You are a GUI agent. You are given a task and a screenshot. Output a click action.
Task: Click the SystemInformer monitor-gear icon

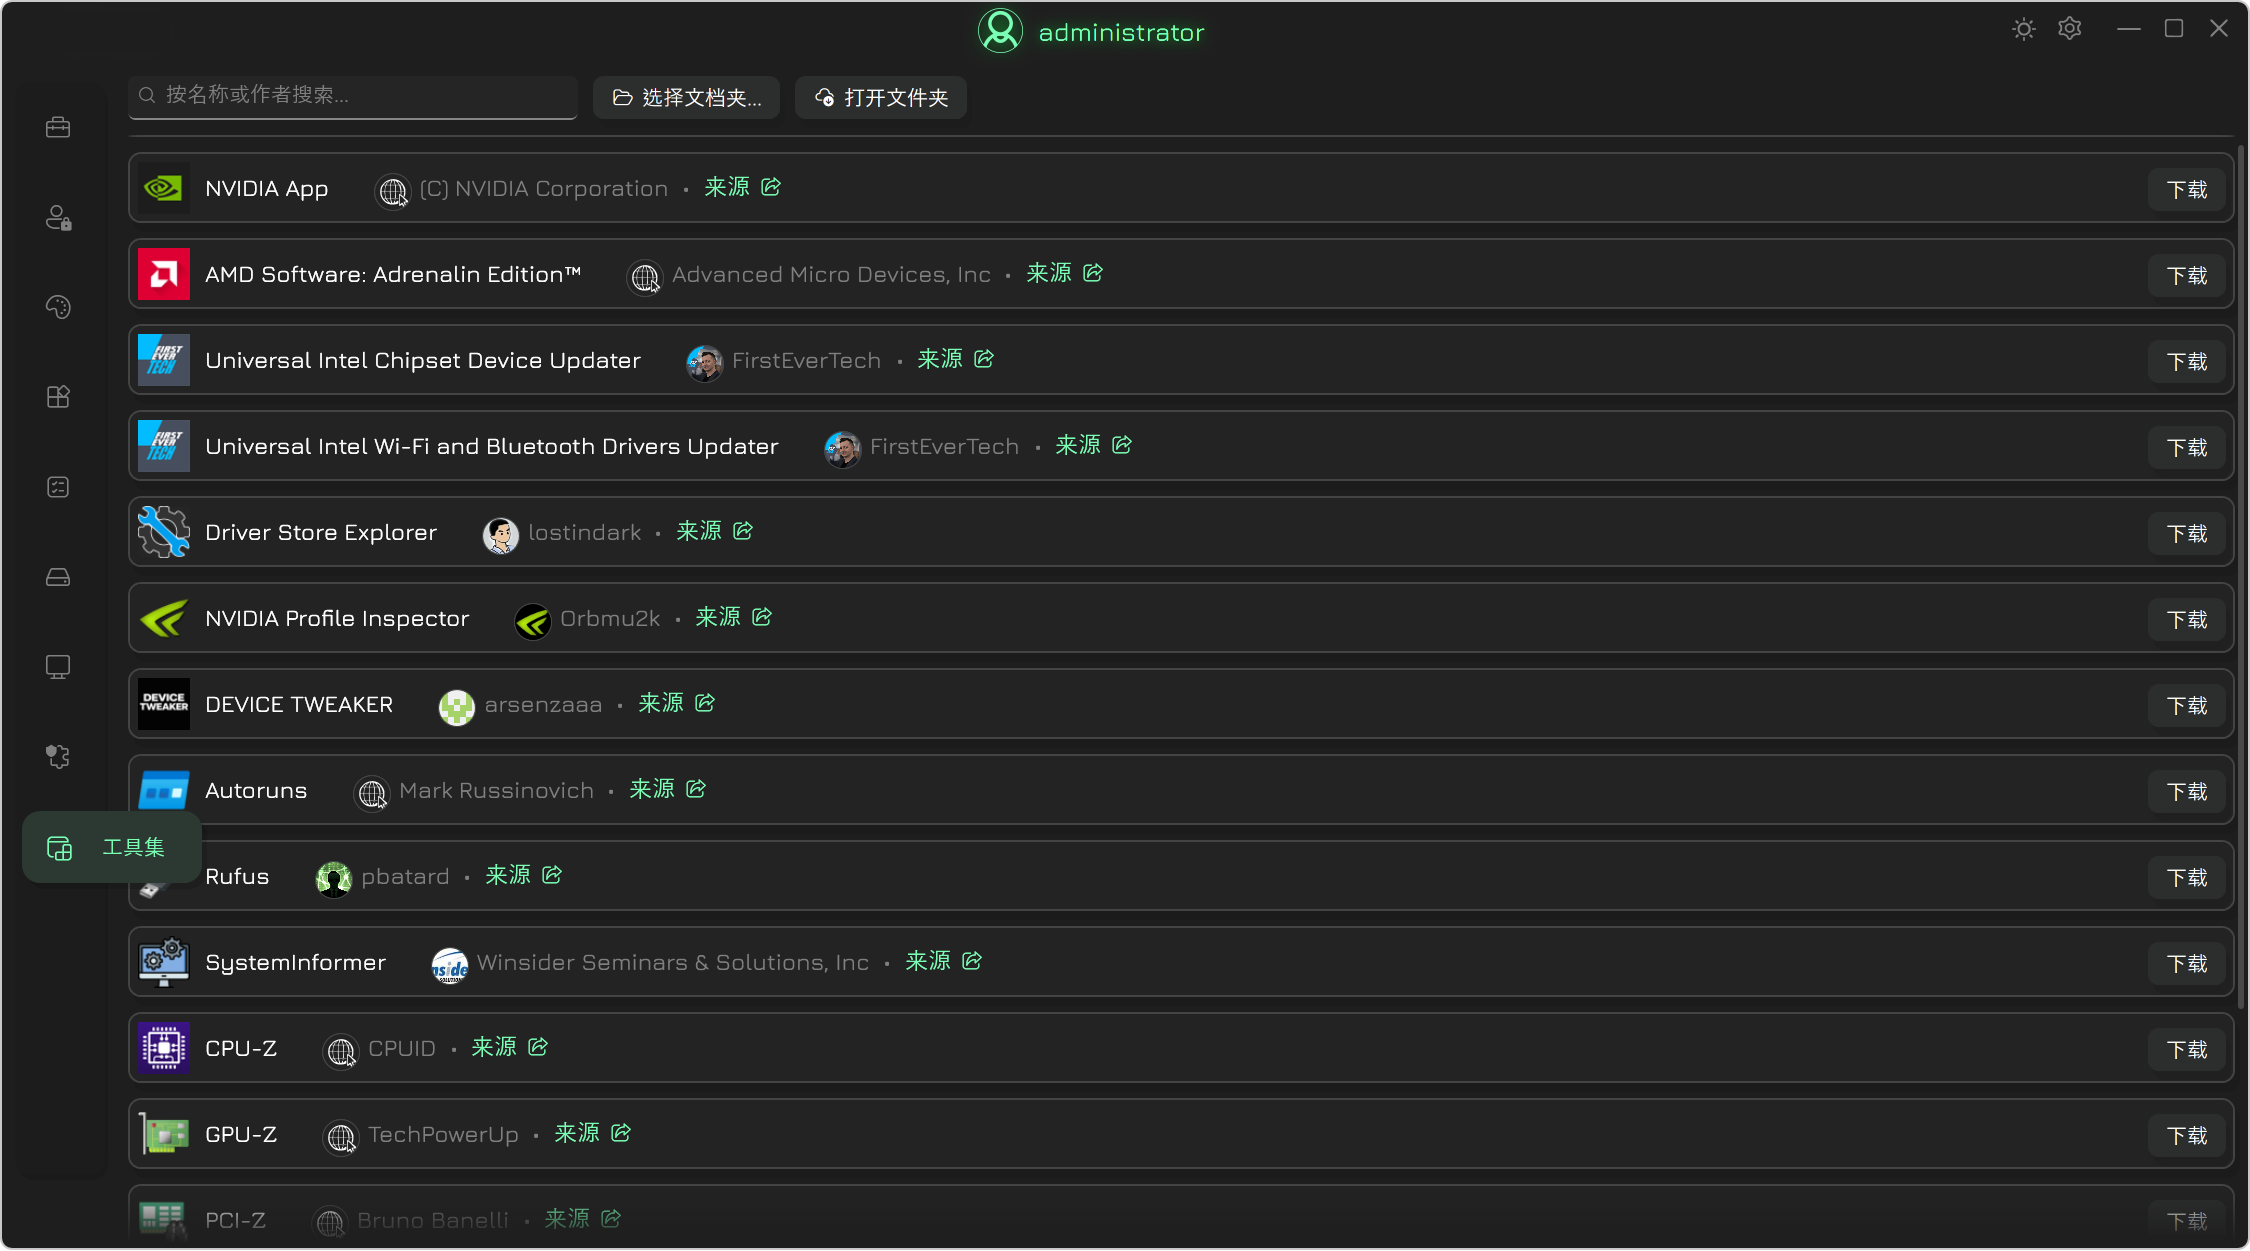point(164,962)
